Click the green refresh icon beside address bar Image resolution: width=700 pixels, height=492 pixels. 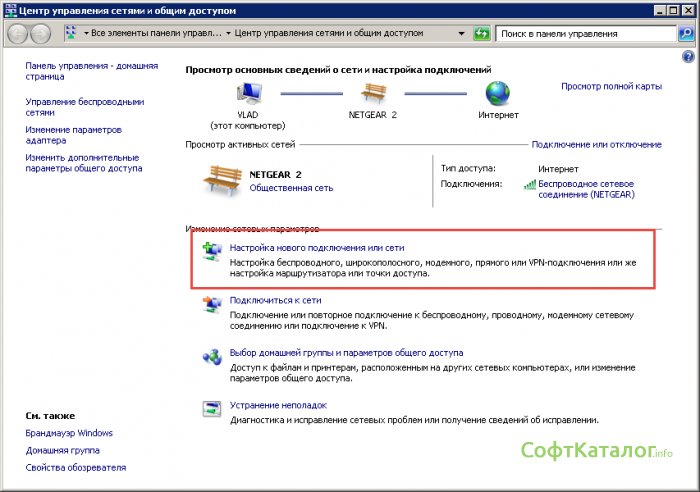tap(481, 33)
